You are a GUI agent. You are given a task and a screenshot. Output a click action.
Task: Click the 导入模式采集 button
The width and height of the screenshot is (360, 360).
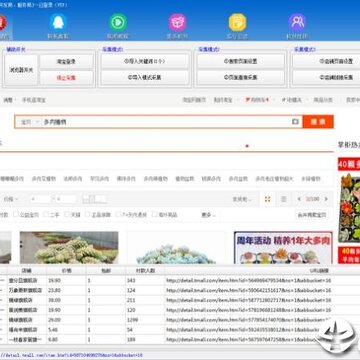point(145,78)
